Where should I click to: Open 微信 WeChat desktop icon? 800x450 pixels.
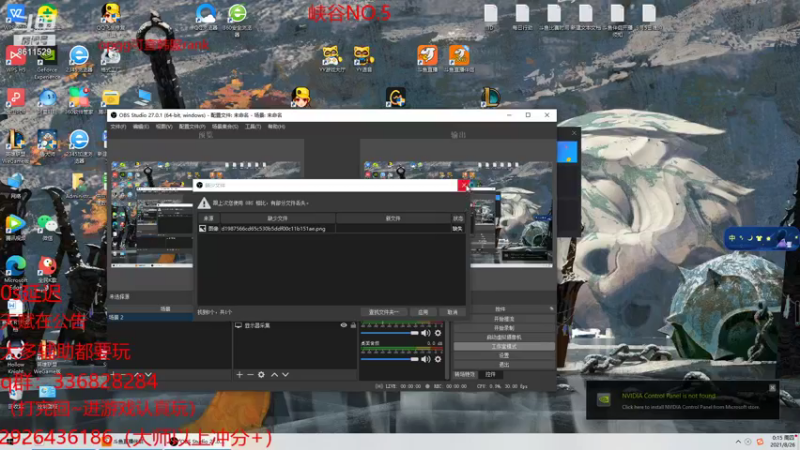click(x=47, y=227)
